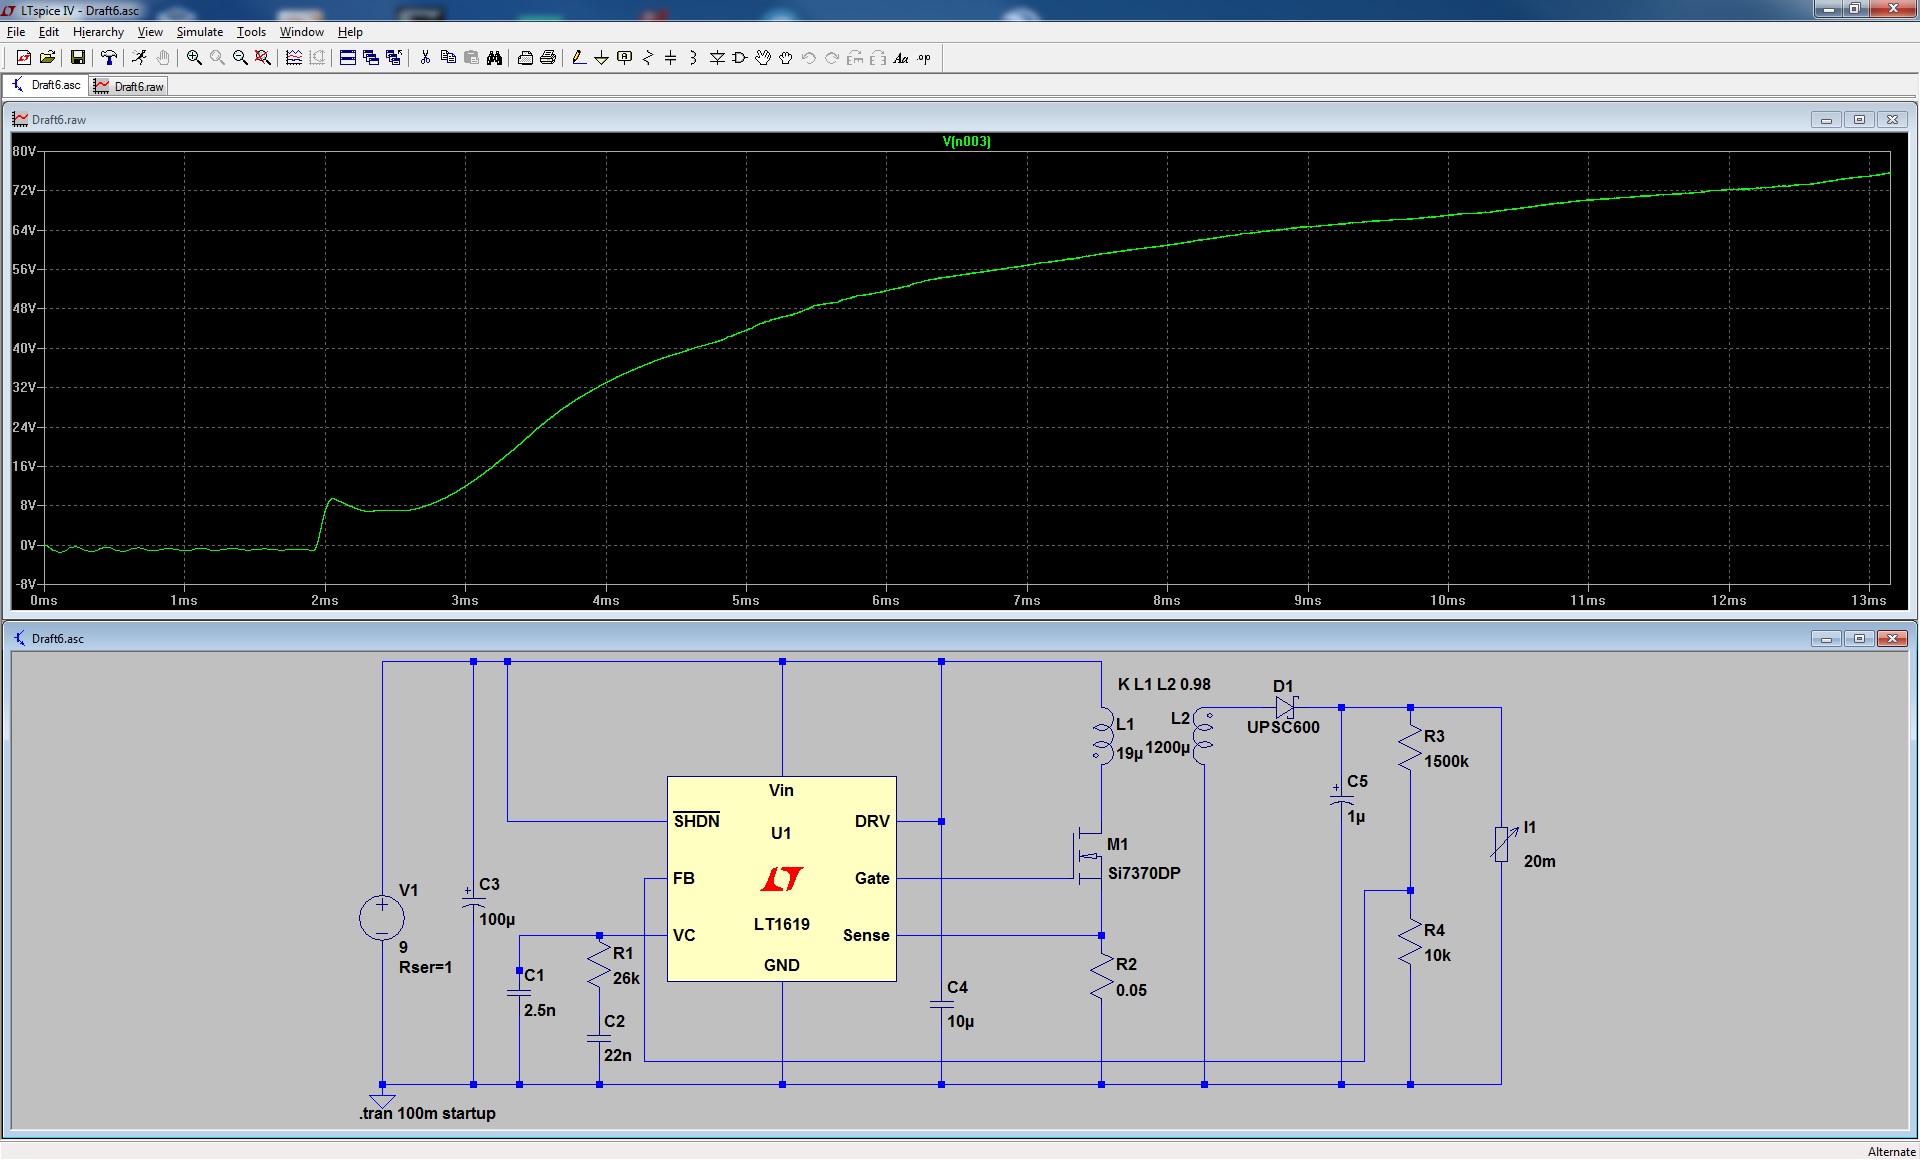This screenshot has width=1920, height=1160.
Task: Open the Help menu
Action: (350, 32)
